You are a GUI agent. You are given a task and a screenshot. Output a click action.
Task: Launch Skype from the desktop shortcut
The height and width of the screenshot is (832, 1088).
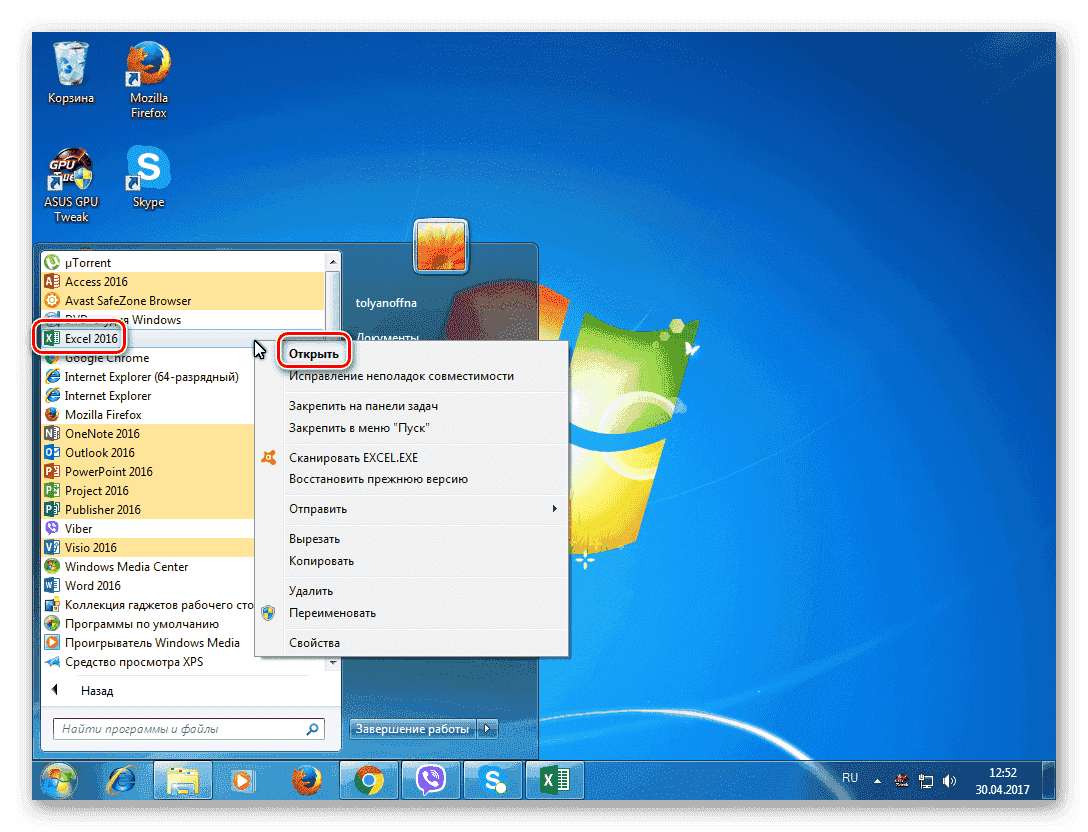coord(148,172)
